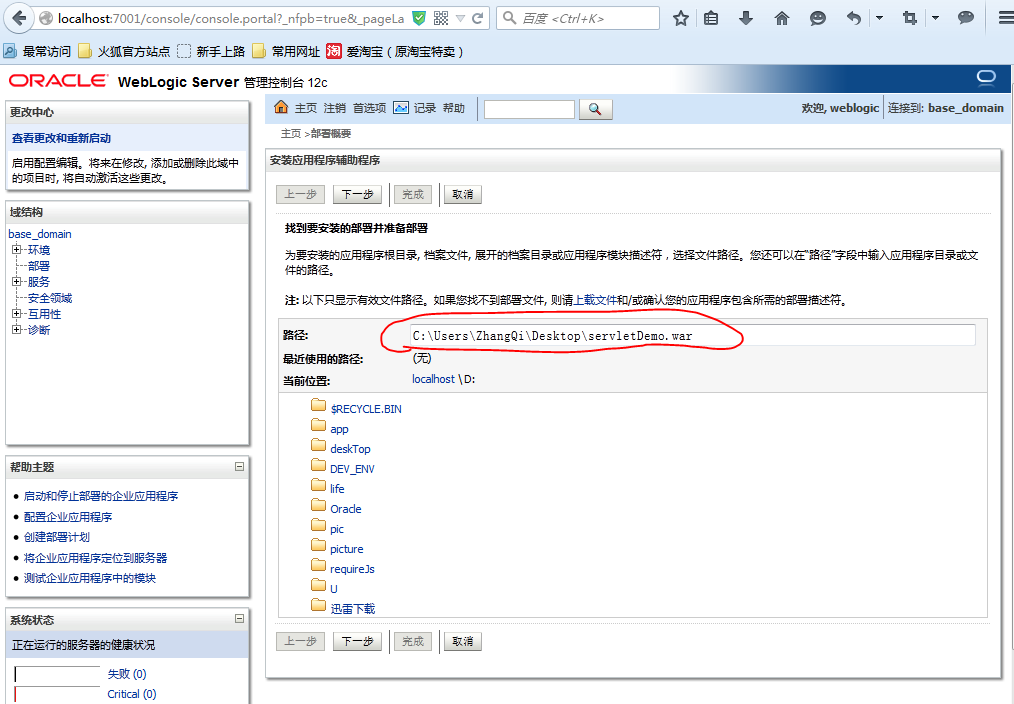
Task: Open the dropdown arrow beside the undo icon
Action: [879, 18]
